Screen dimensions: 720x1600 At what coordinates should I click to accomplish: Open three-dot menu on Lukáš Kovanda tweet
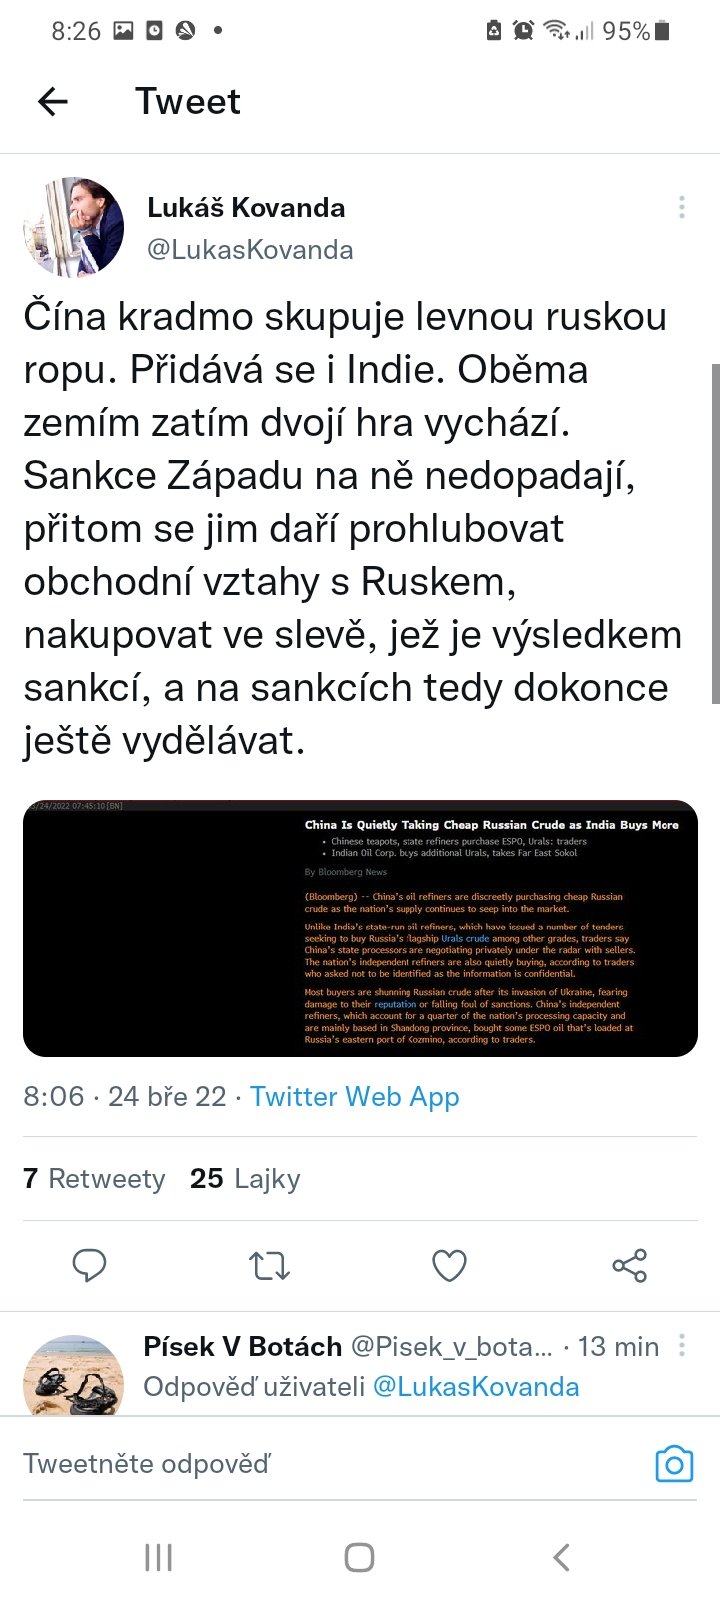pos(682,207)
